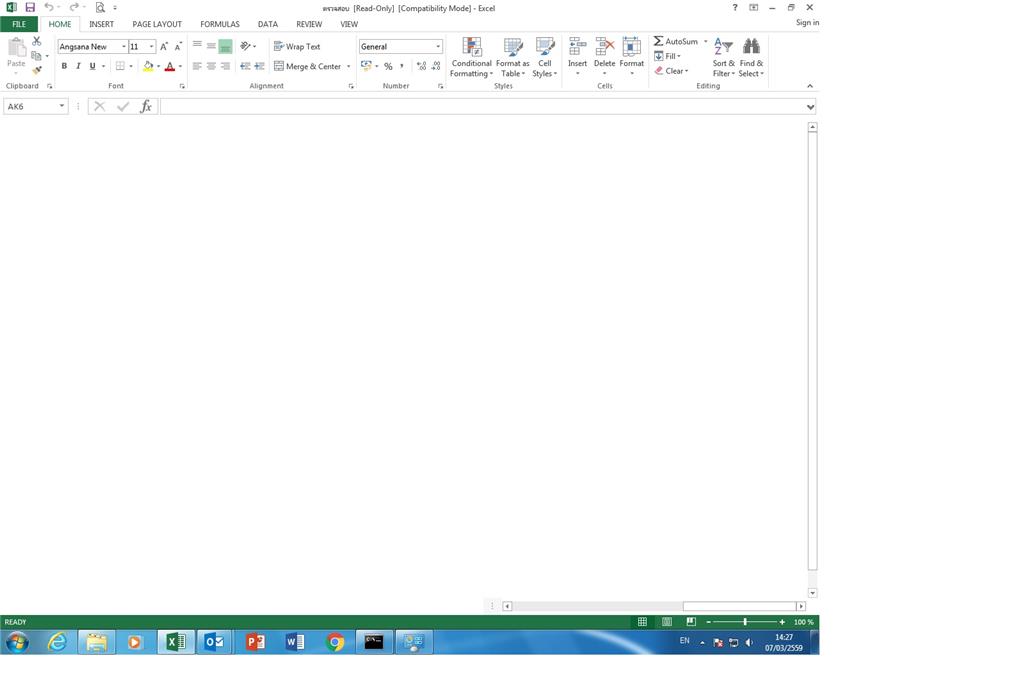Select the Format Painter brush

[x=37, y=70]
